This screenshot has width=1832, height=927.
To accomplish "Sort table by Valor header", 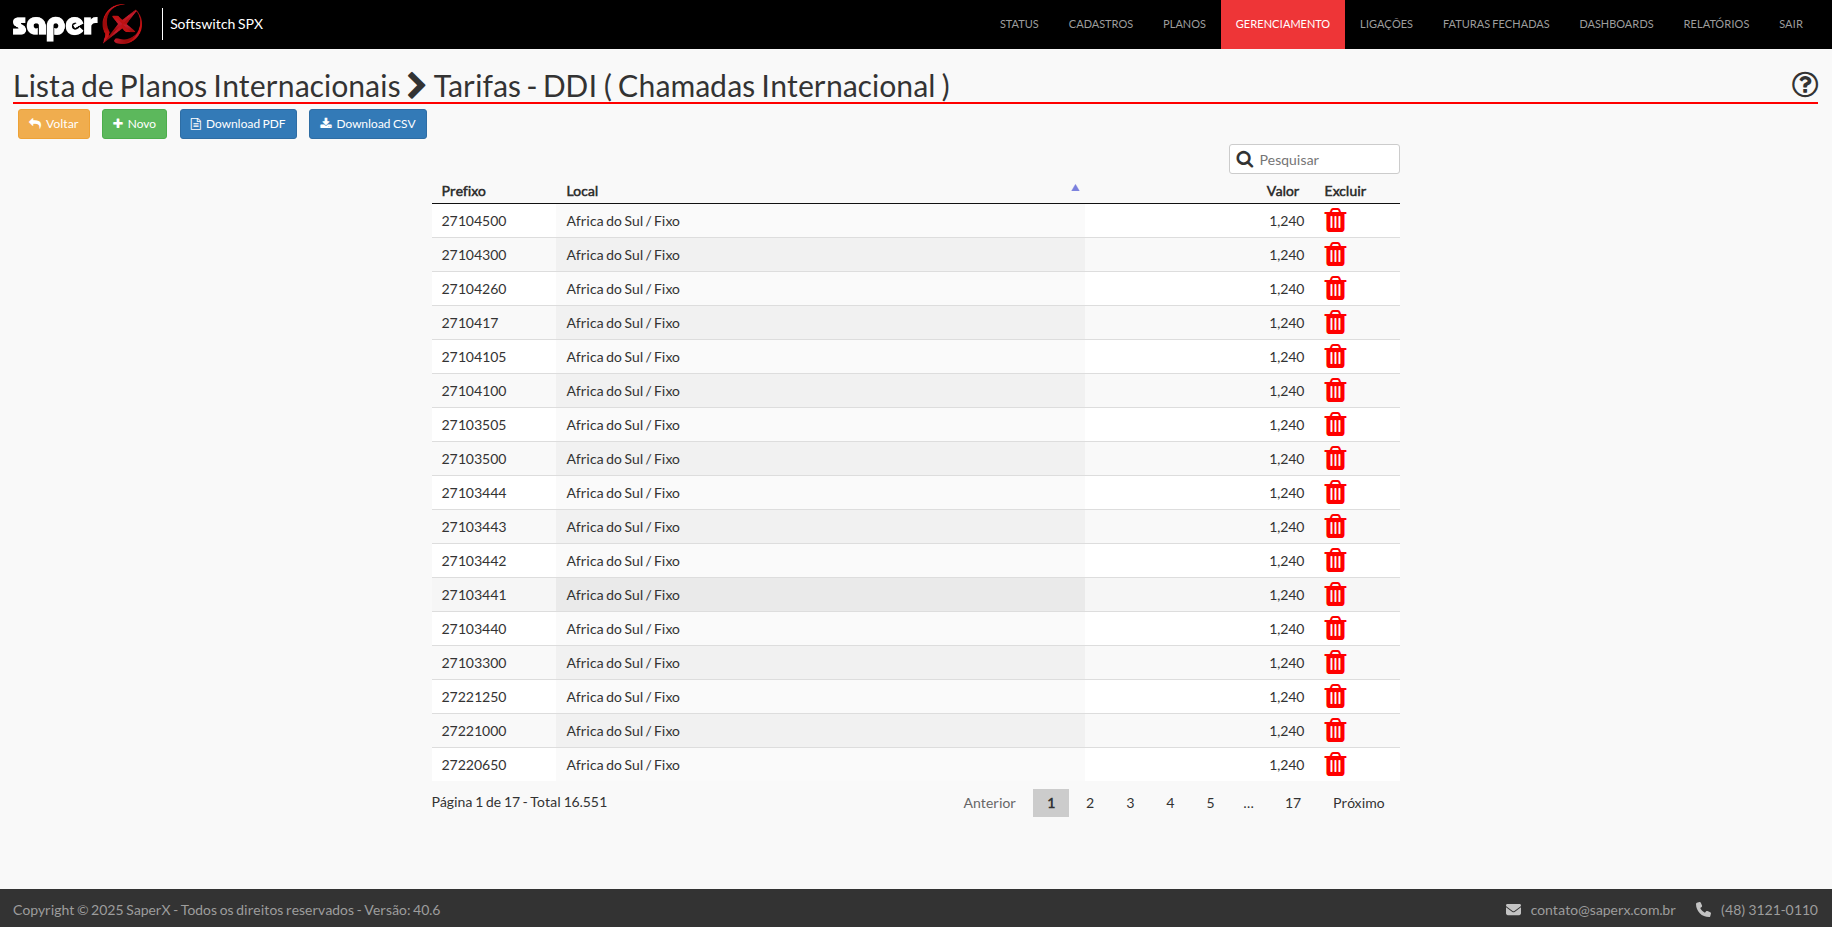I will click(1282, 191).
